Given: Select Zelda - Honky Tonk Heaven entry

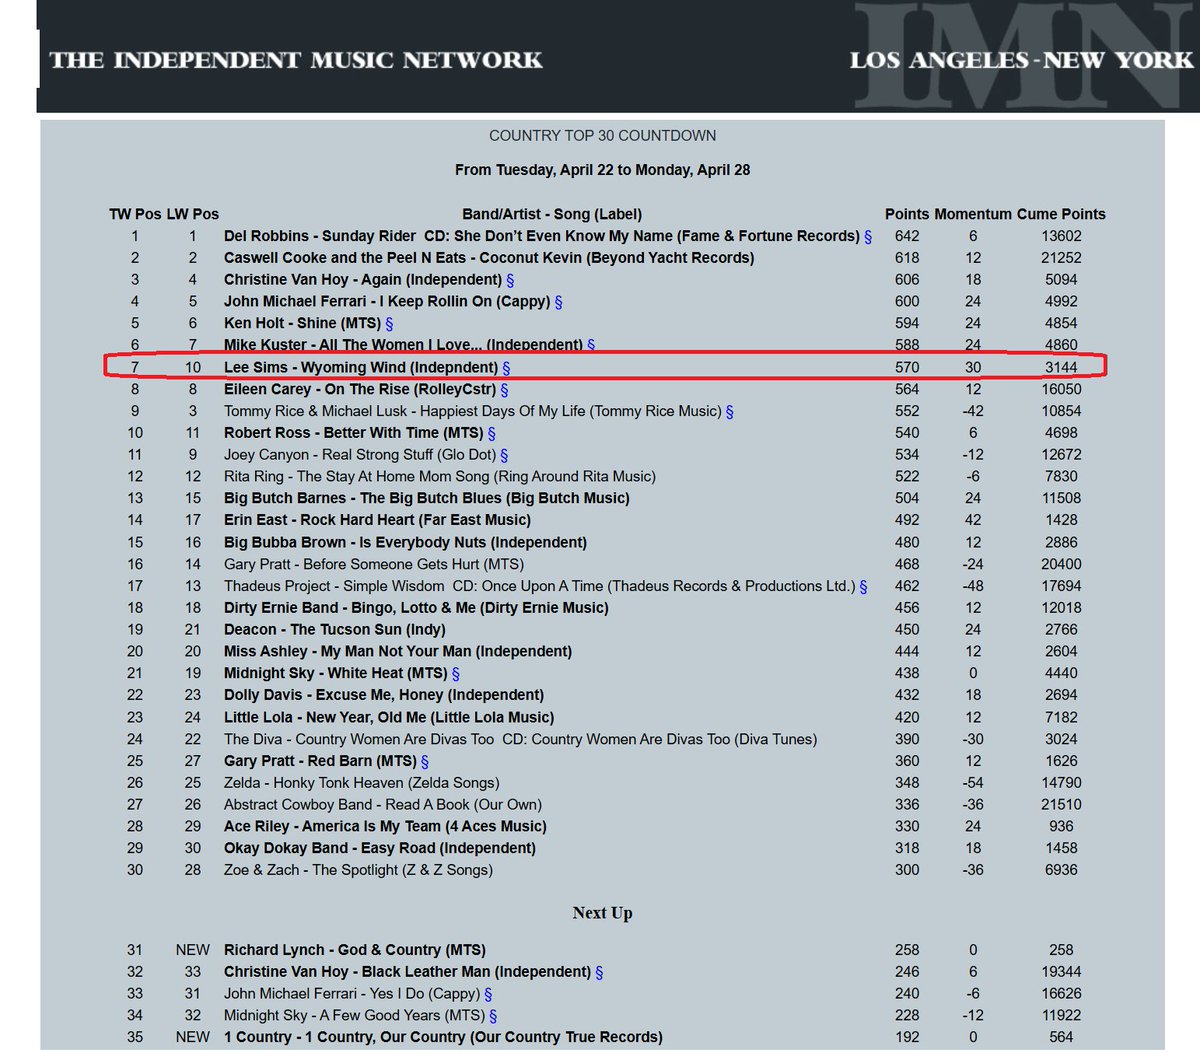Looking at the screenshot, I should (362, 783).
